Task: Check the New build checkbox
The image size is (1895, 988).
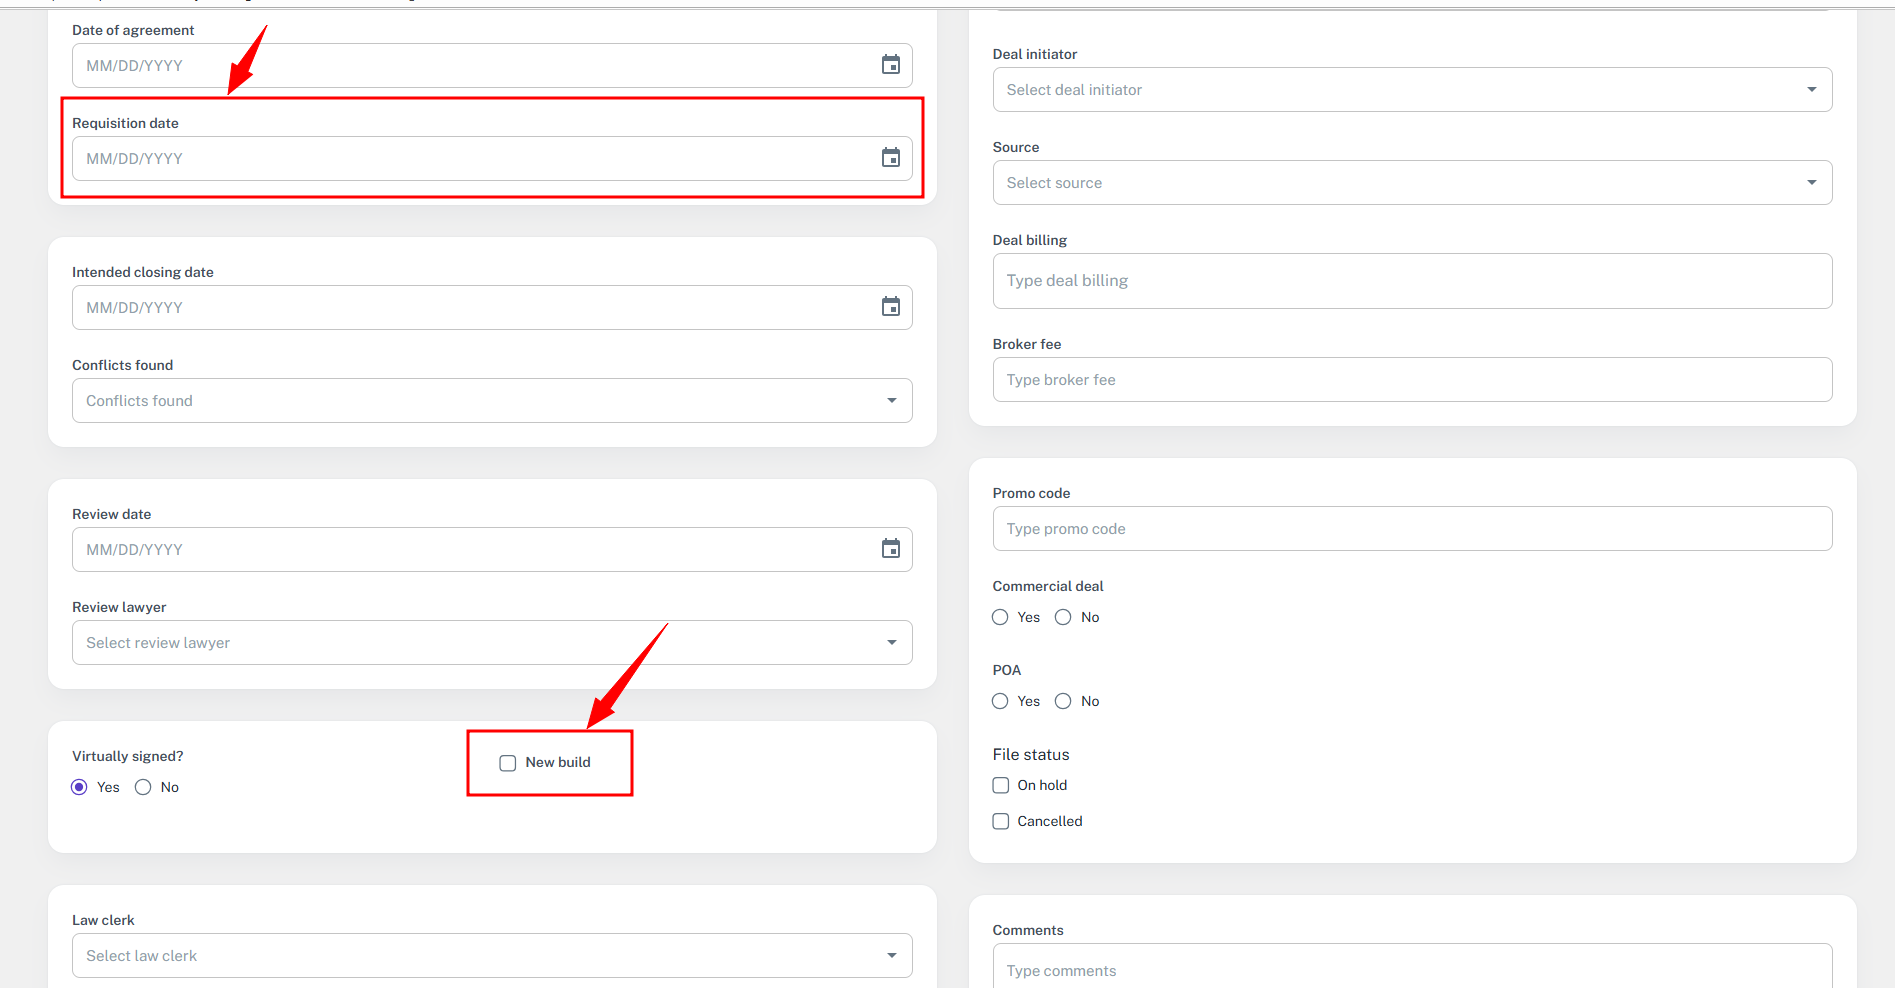Action: [x=508, y=763]
